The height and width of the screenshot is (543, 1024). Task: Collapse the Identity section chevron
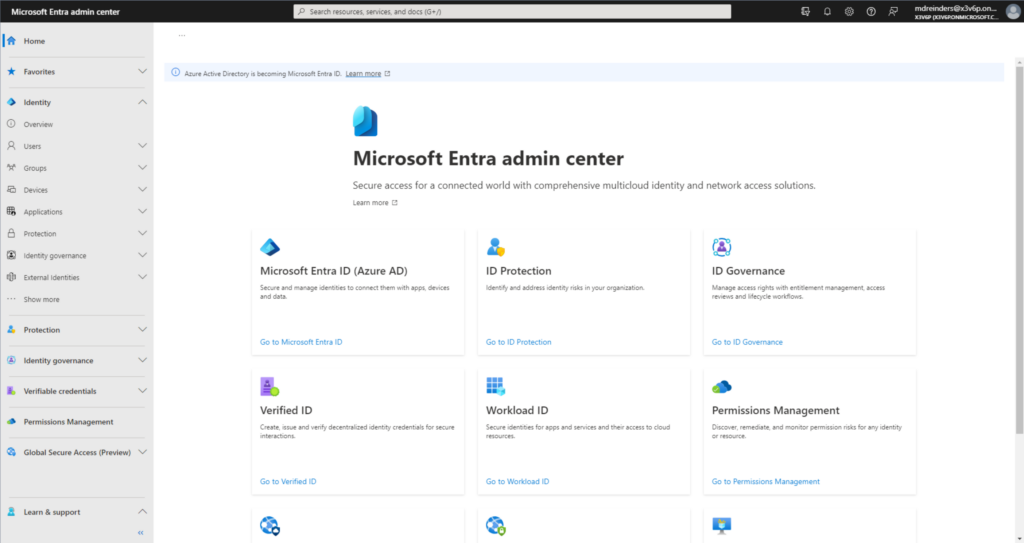coord(142,102)
